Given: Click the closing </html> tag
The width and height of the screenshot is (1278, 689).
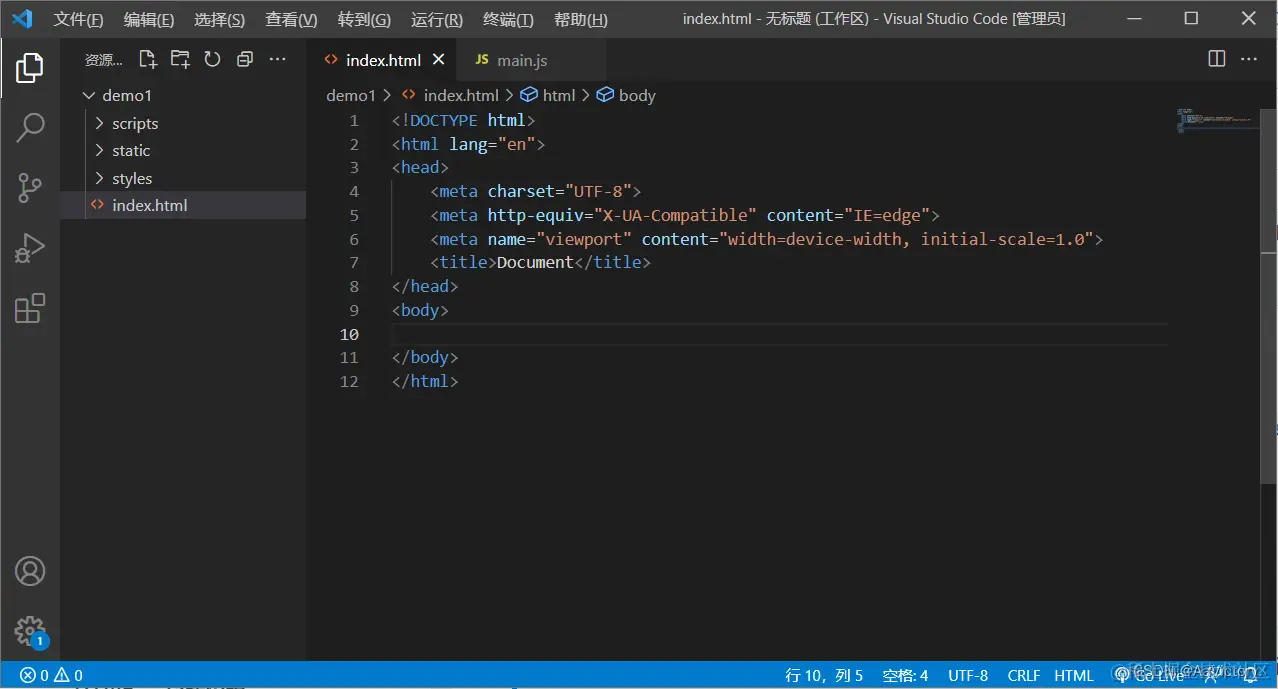Looking at the screenshot, I should click(x=425, y=381).
